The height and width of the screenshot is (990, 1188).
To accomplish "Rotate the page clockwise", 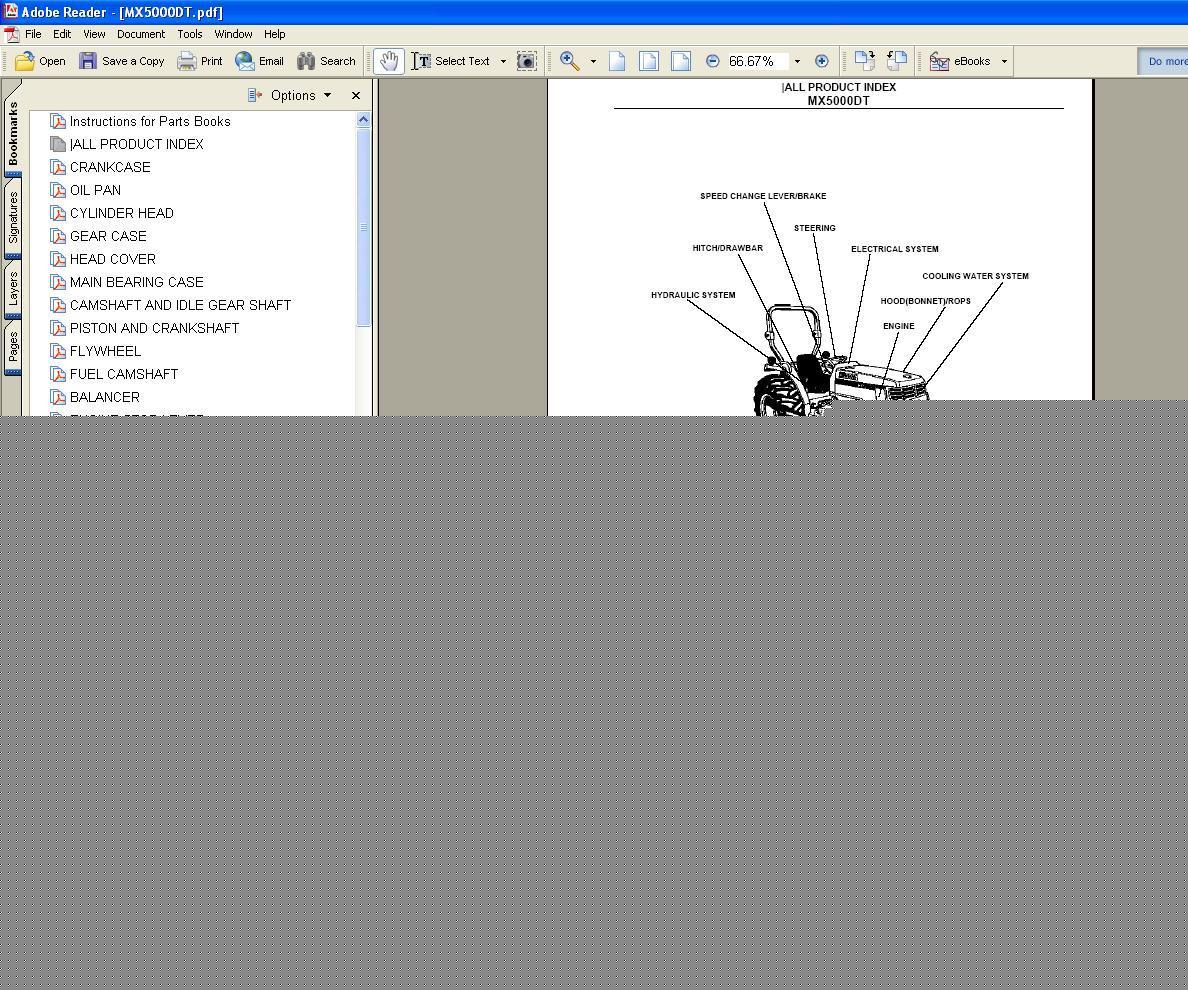I will pos(864,61).
